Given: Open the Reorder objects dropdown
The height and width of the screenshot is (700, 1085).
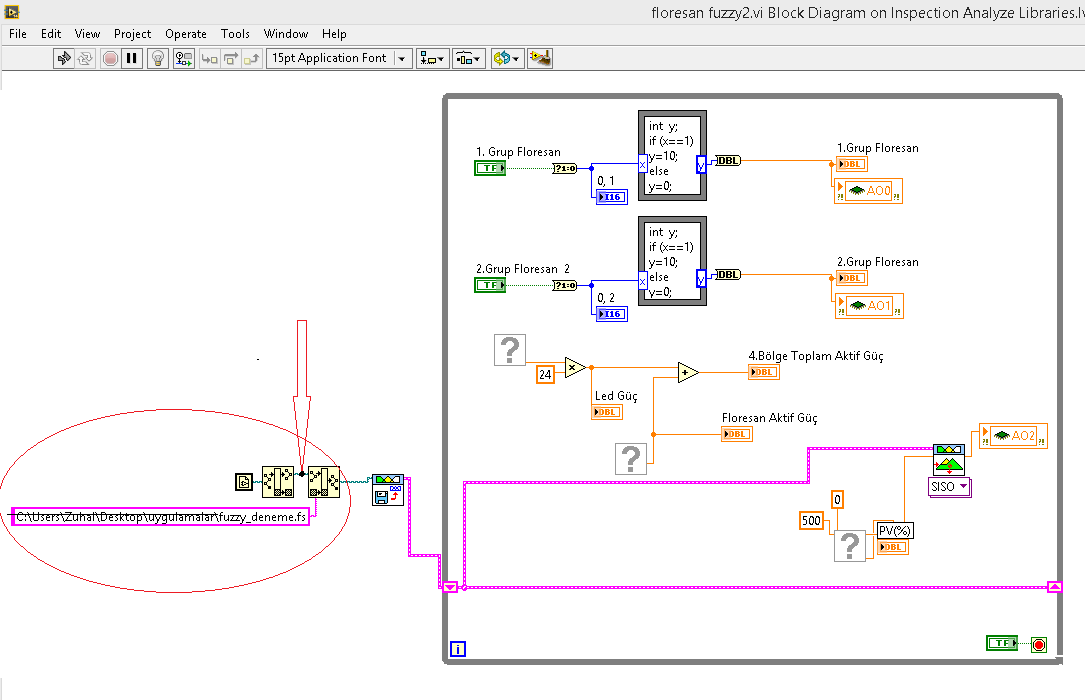Looking at the screenshot, I should point(507,58).
